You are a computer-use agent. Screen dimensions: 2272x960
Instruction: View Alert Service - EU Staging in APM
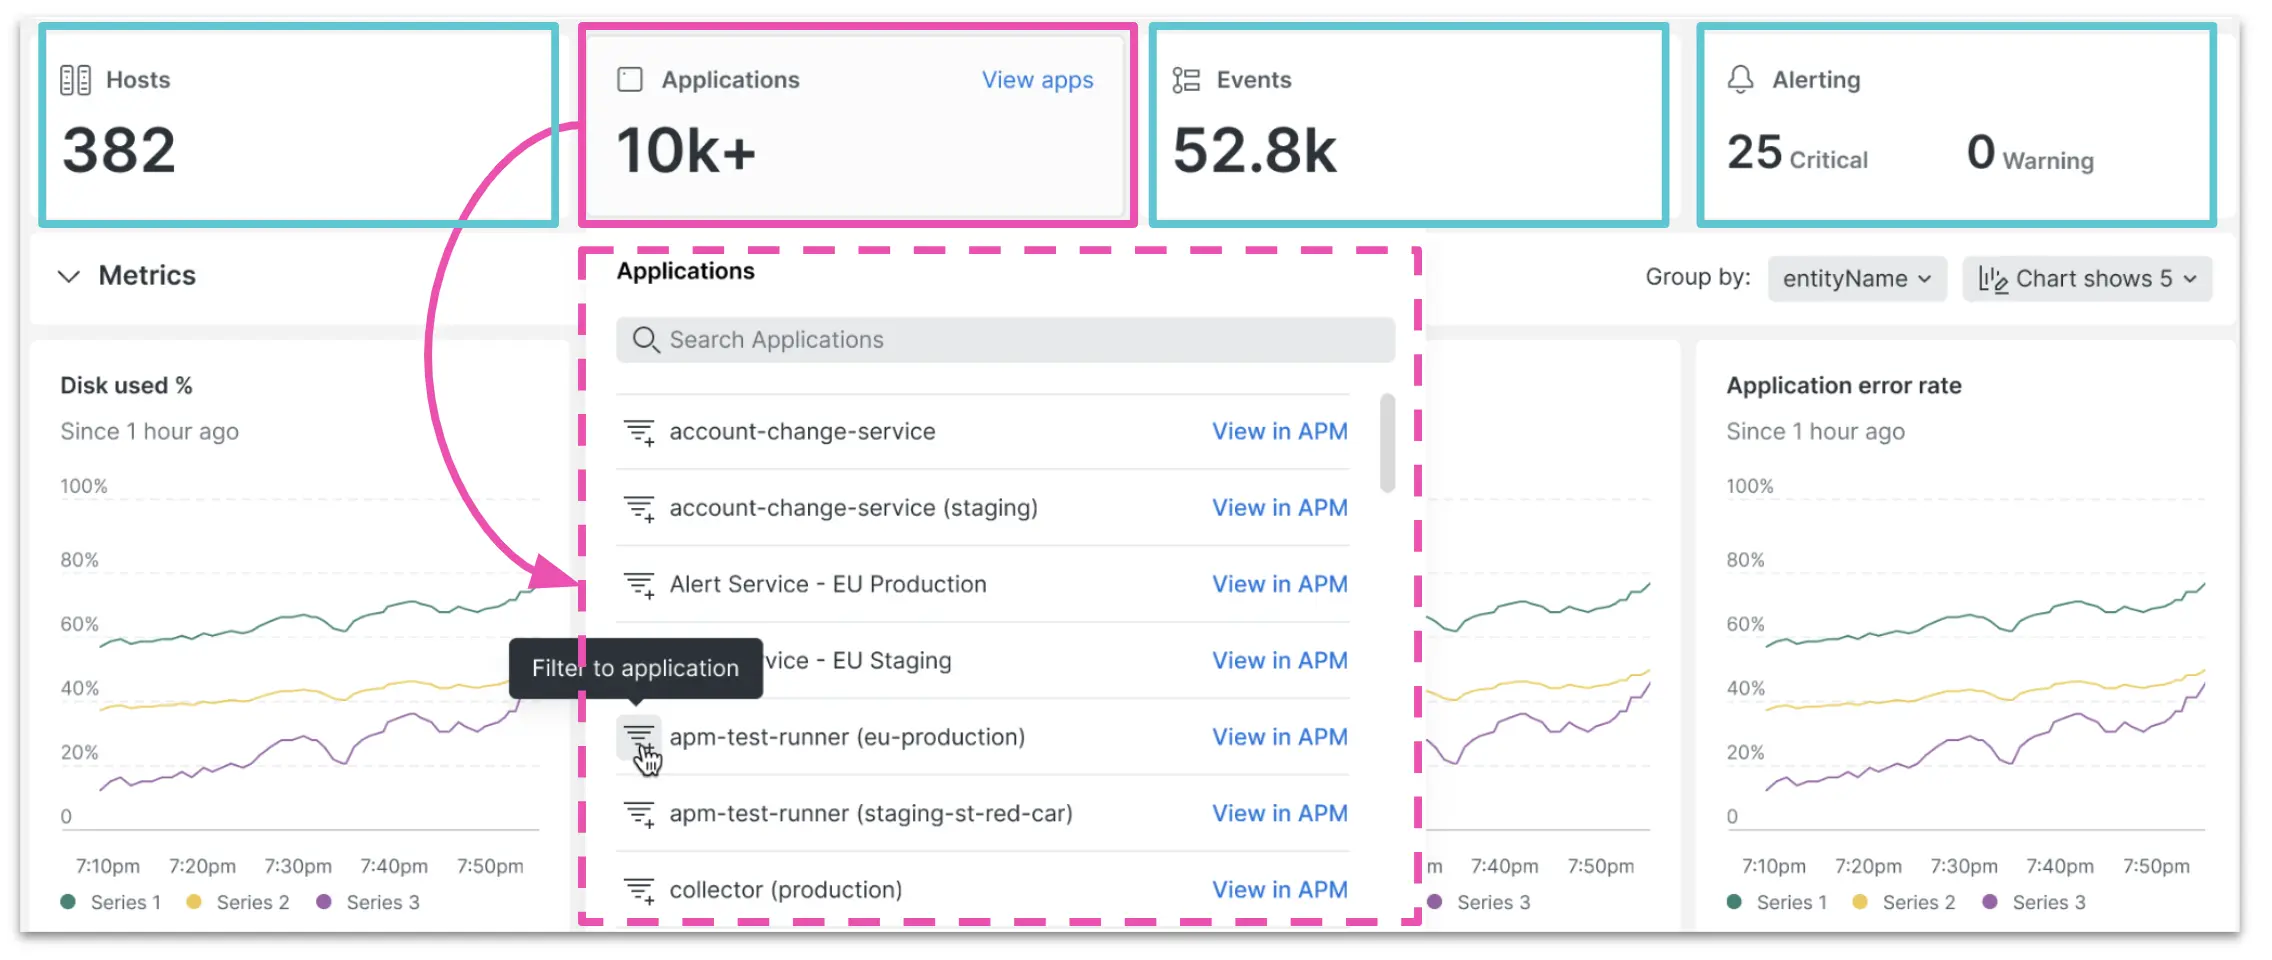(x=1280, y=661)
